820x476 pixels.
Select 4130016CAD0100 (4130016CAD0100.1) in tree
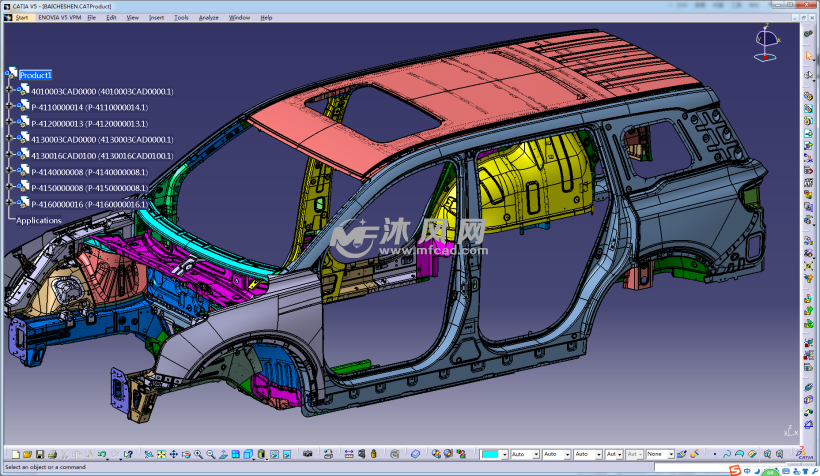click(x=102, y=156)
